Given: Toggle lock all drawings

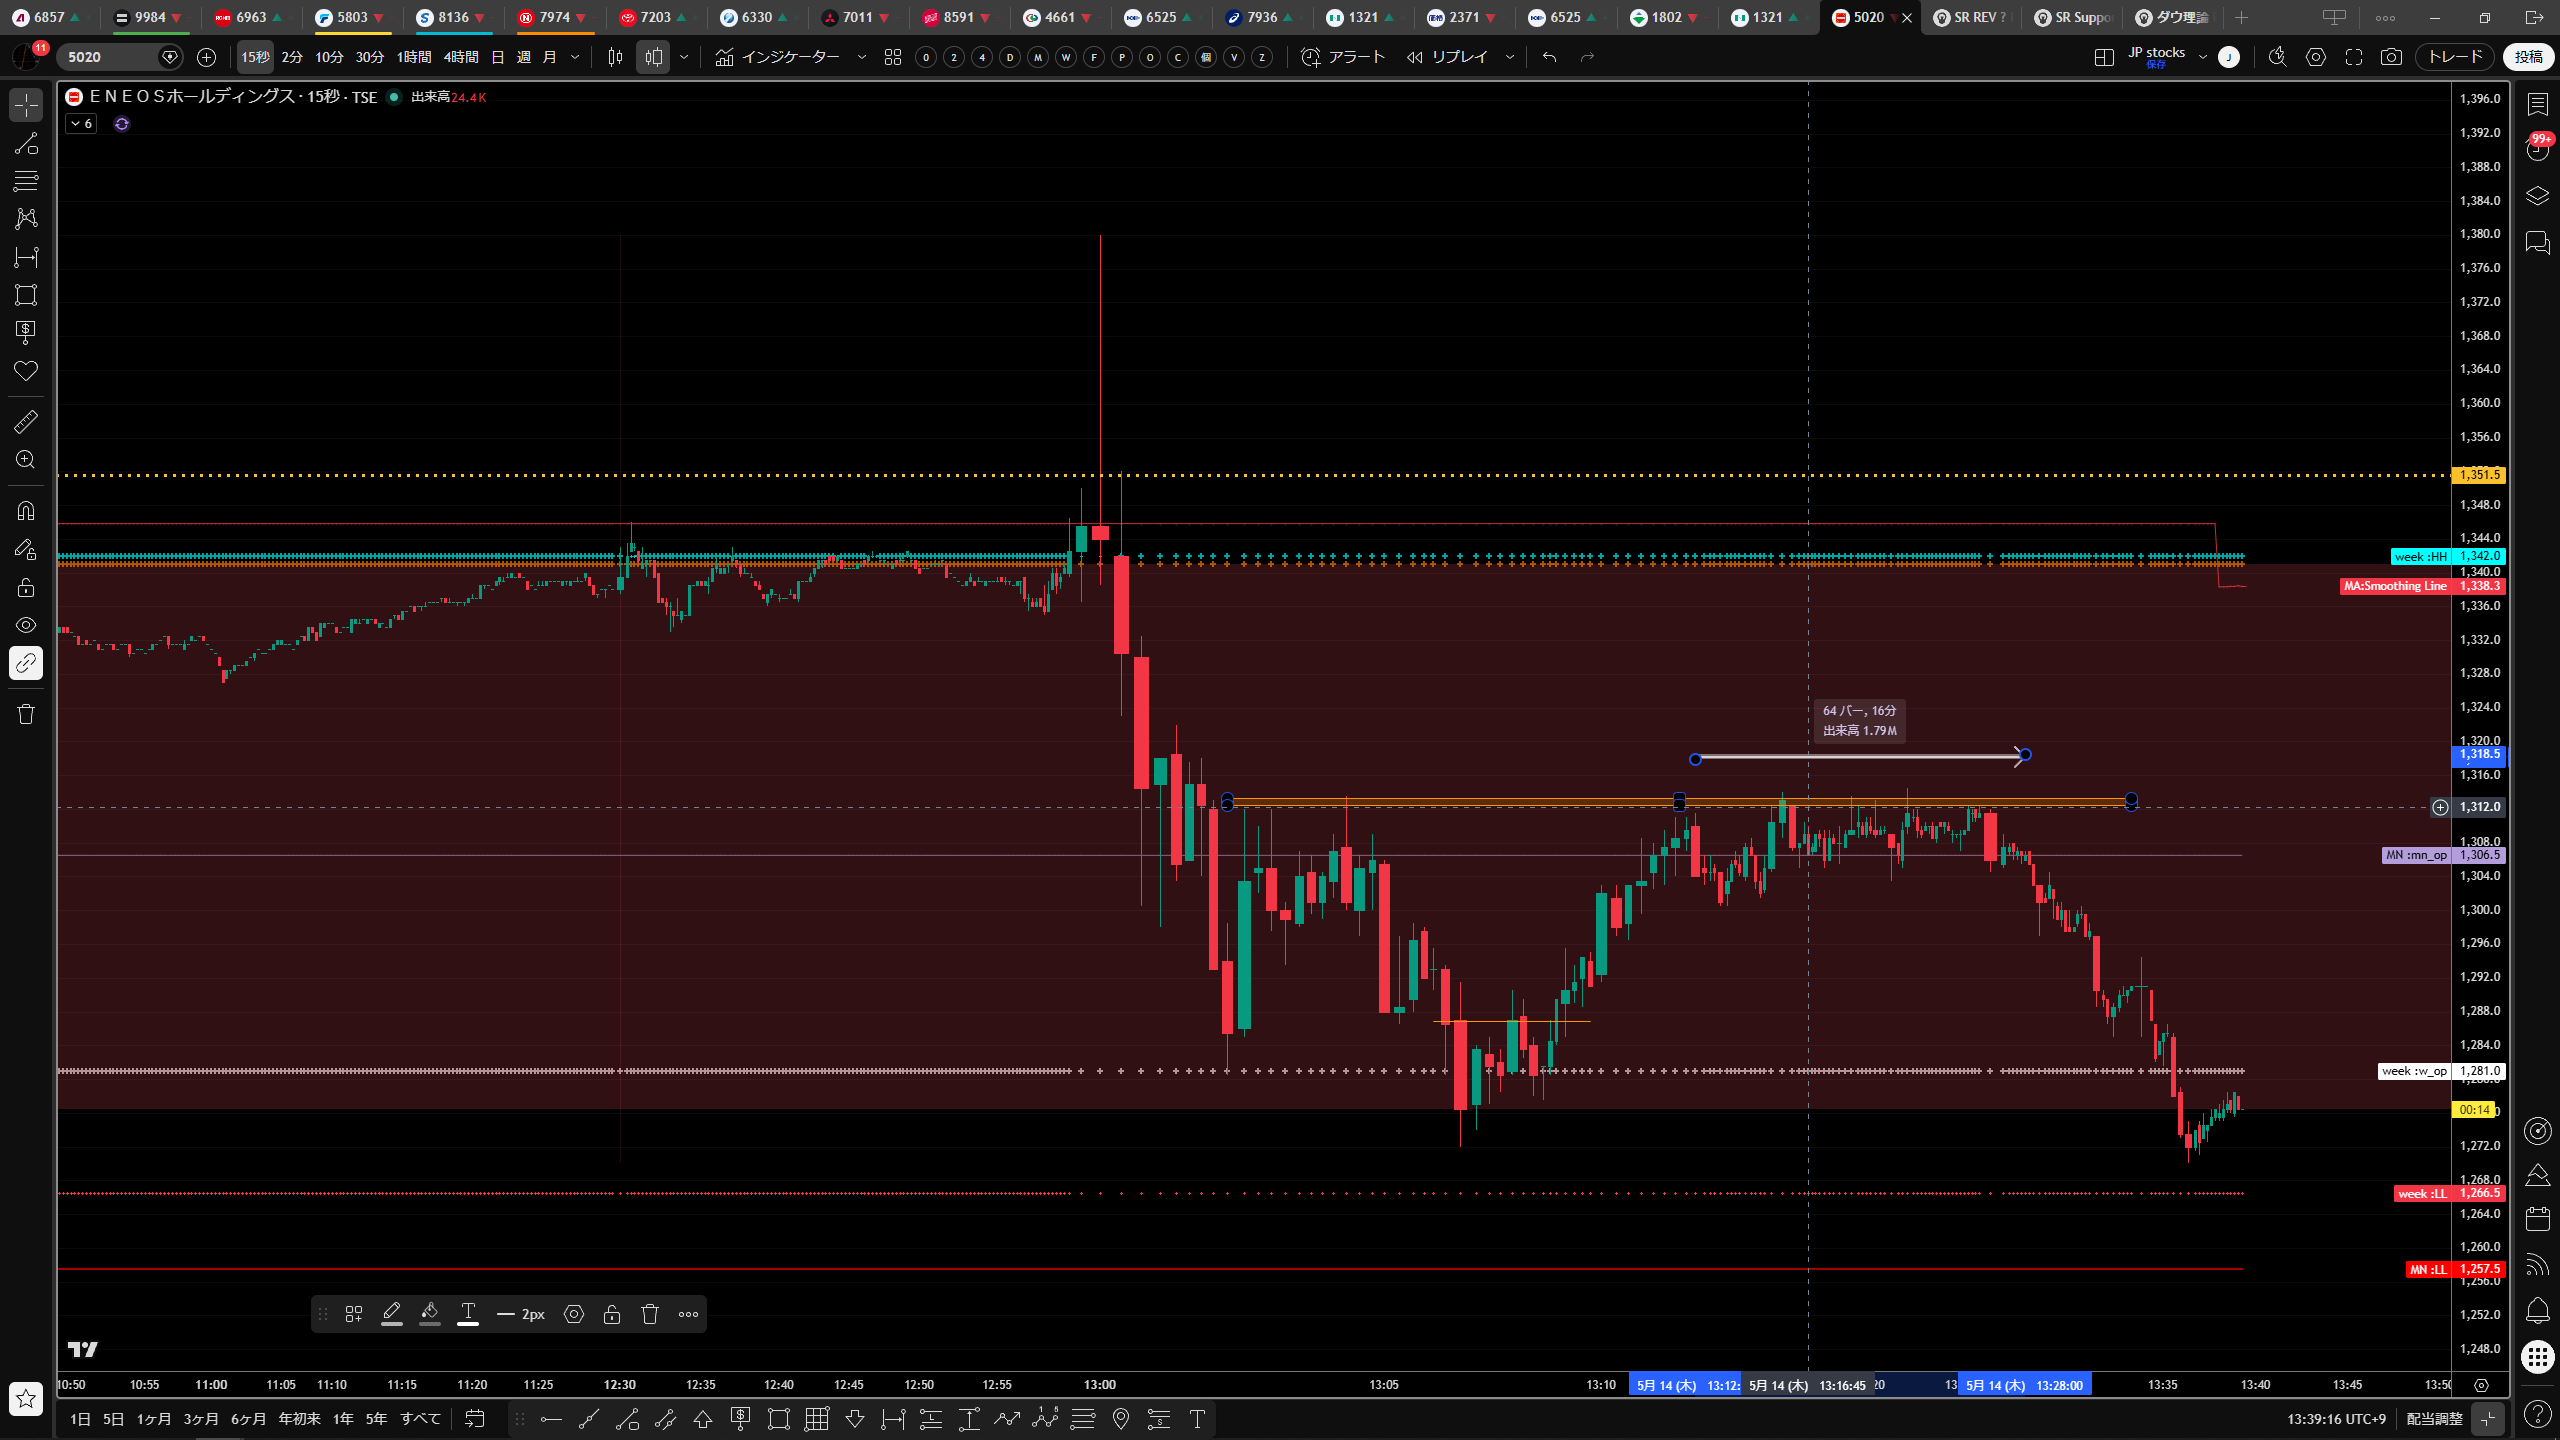Looking at the screenshot, I should tap(26, 587).
